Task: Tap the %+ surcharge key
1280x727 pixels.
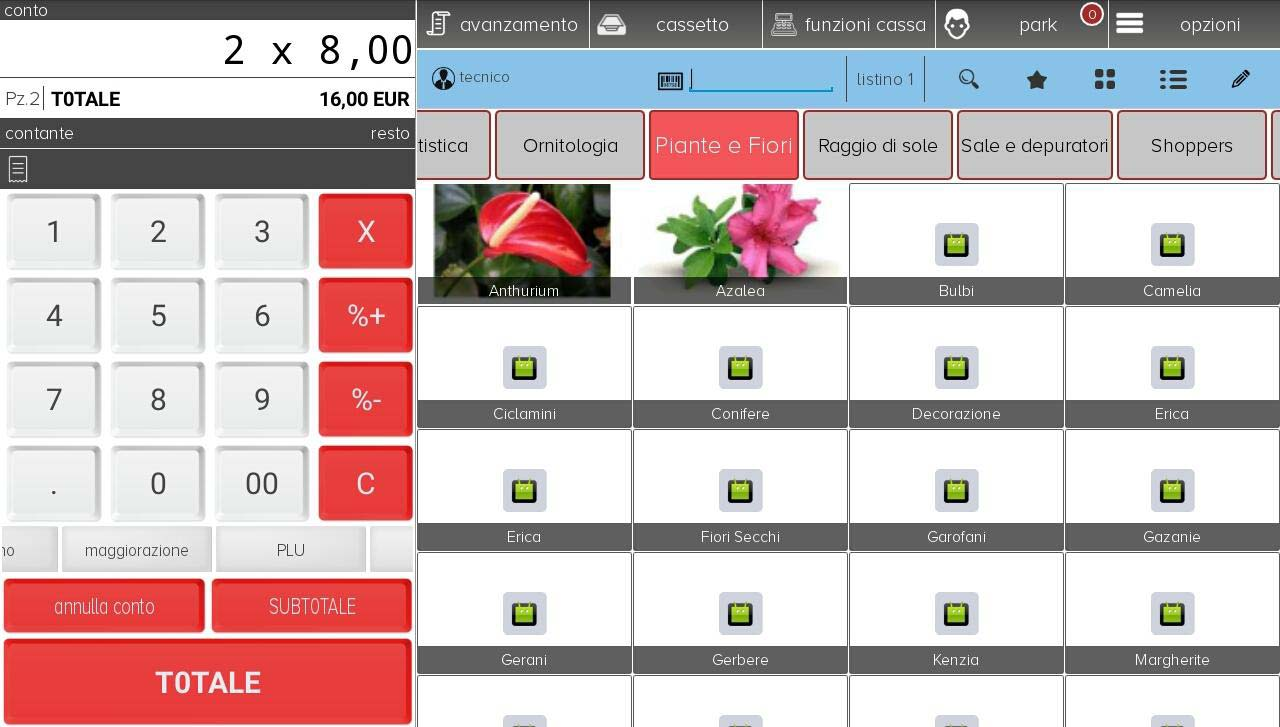Action: pos(365,315)
